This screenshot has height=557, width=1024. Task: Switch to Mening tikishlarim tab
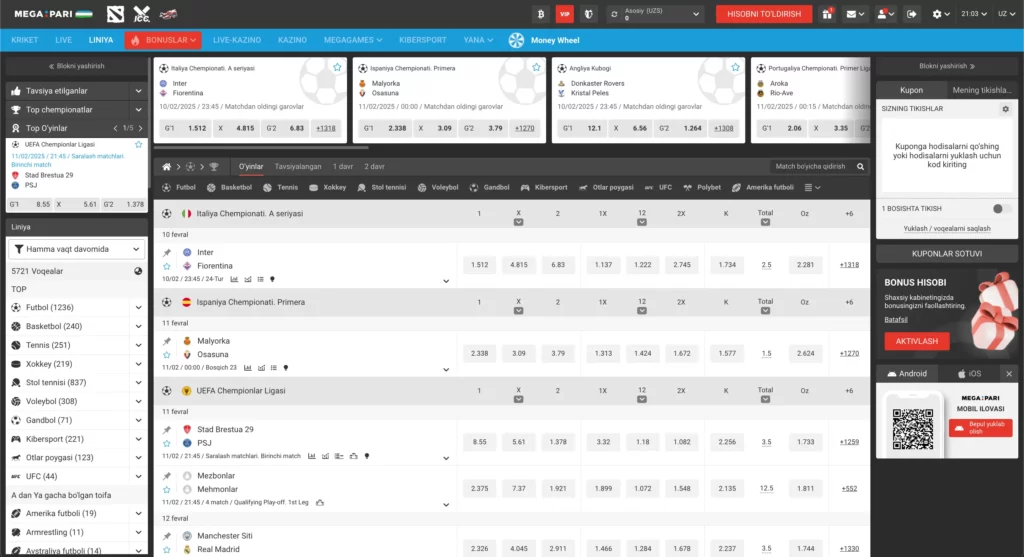pos(981,90)
